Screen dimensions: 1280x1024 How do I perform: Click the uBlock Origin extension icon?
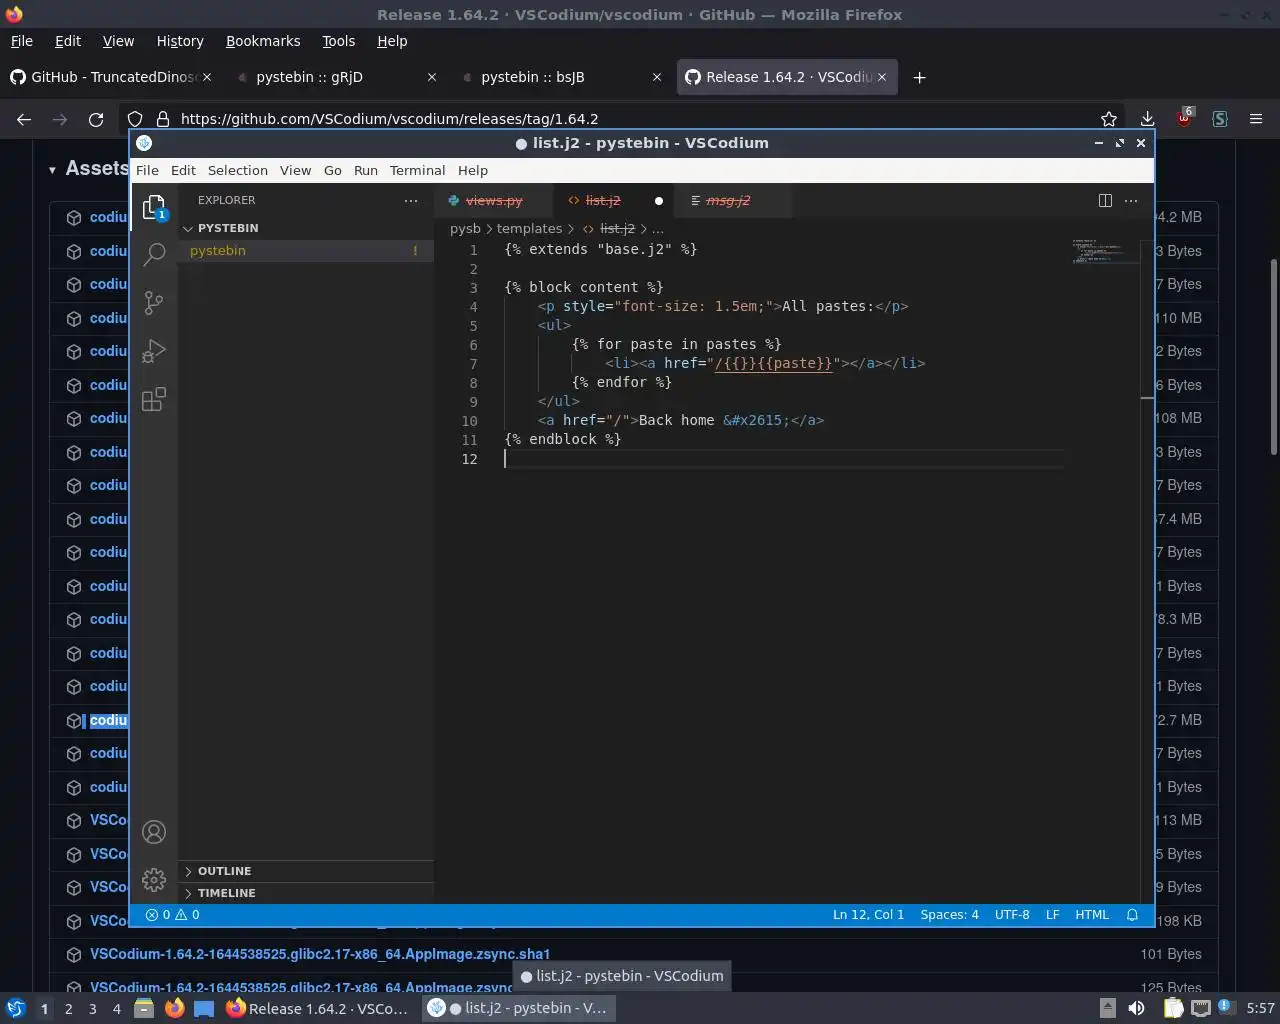pyautogui.click(x=1184, y=118)
